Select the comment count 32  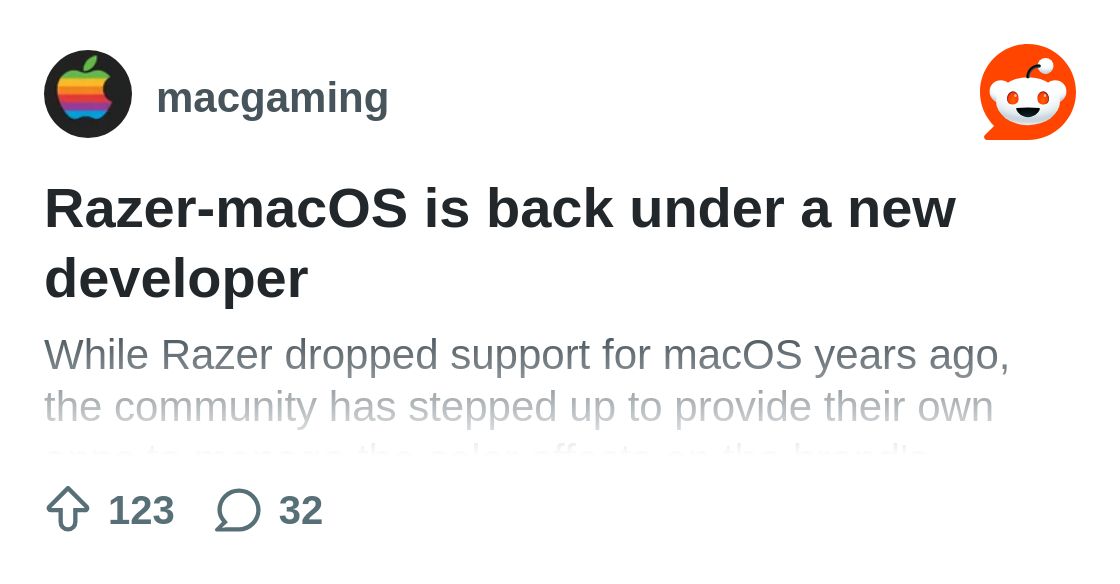(301, 510)
